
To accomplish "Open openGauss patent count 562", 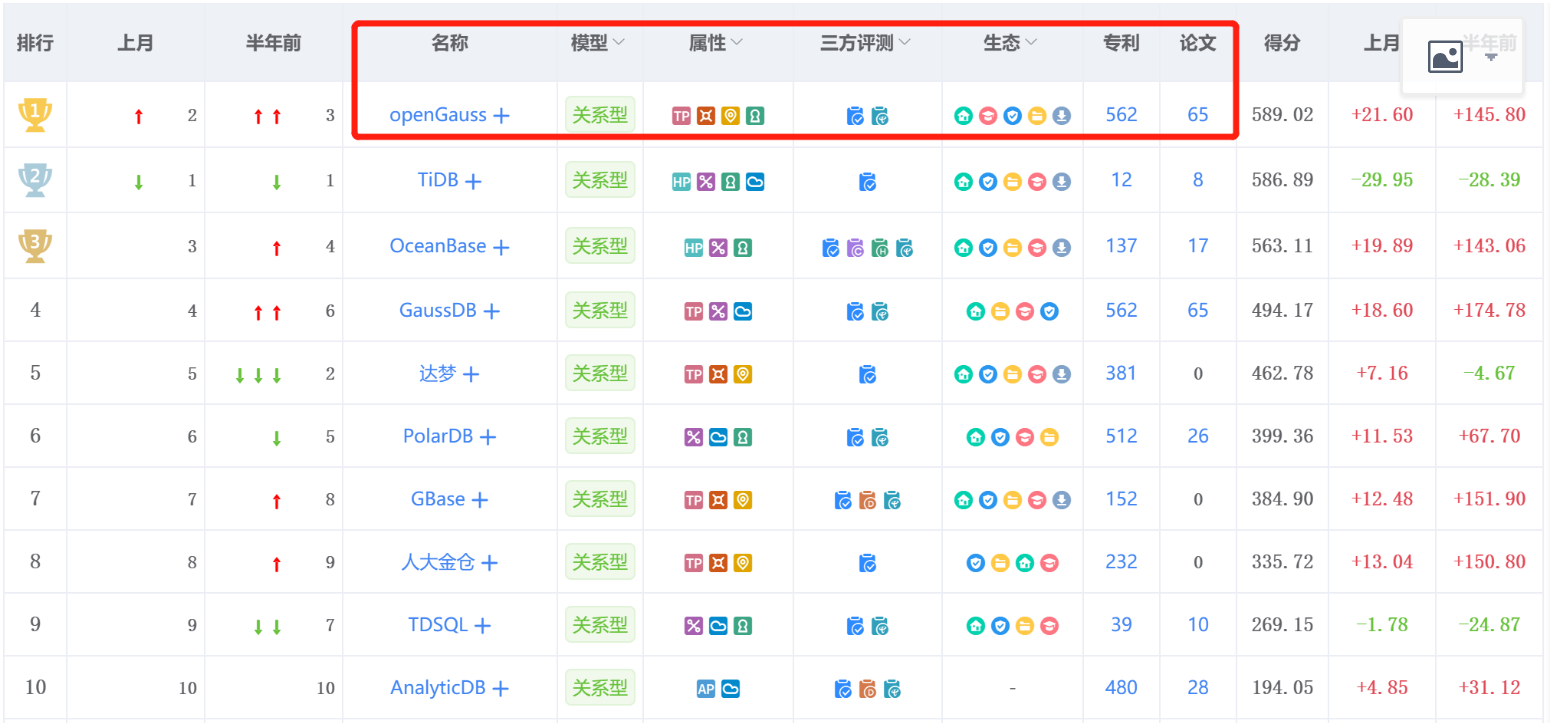I will pos(1121,114).
